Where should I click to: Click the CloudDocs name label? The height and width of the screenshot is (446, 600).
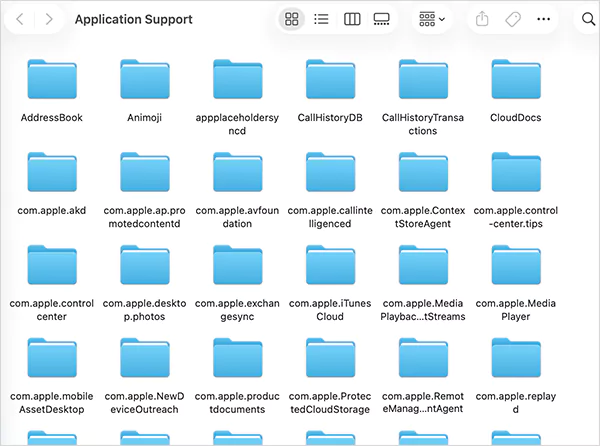click(515, 117)
